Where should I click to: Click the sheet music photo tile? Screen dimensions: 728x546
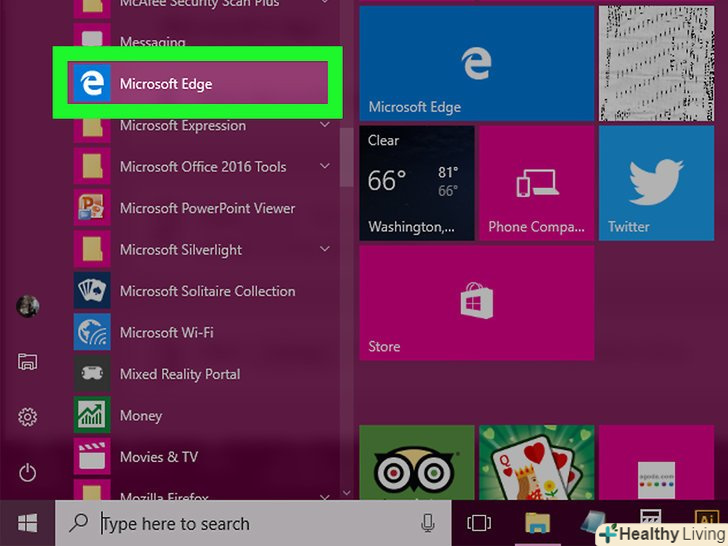pos(656,63)
